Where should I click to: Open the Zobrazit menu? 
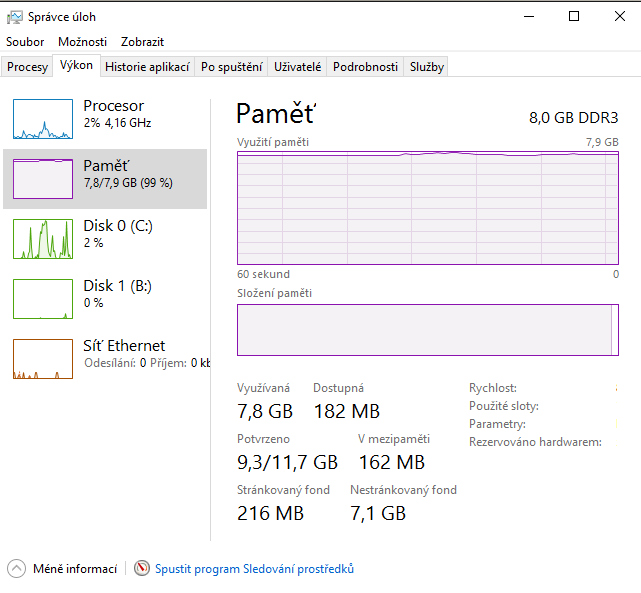pos(142,42)
